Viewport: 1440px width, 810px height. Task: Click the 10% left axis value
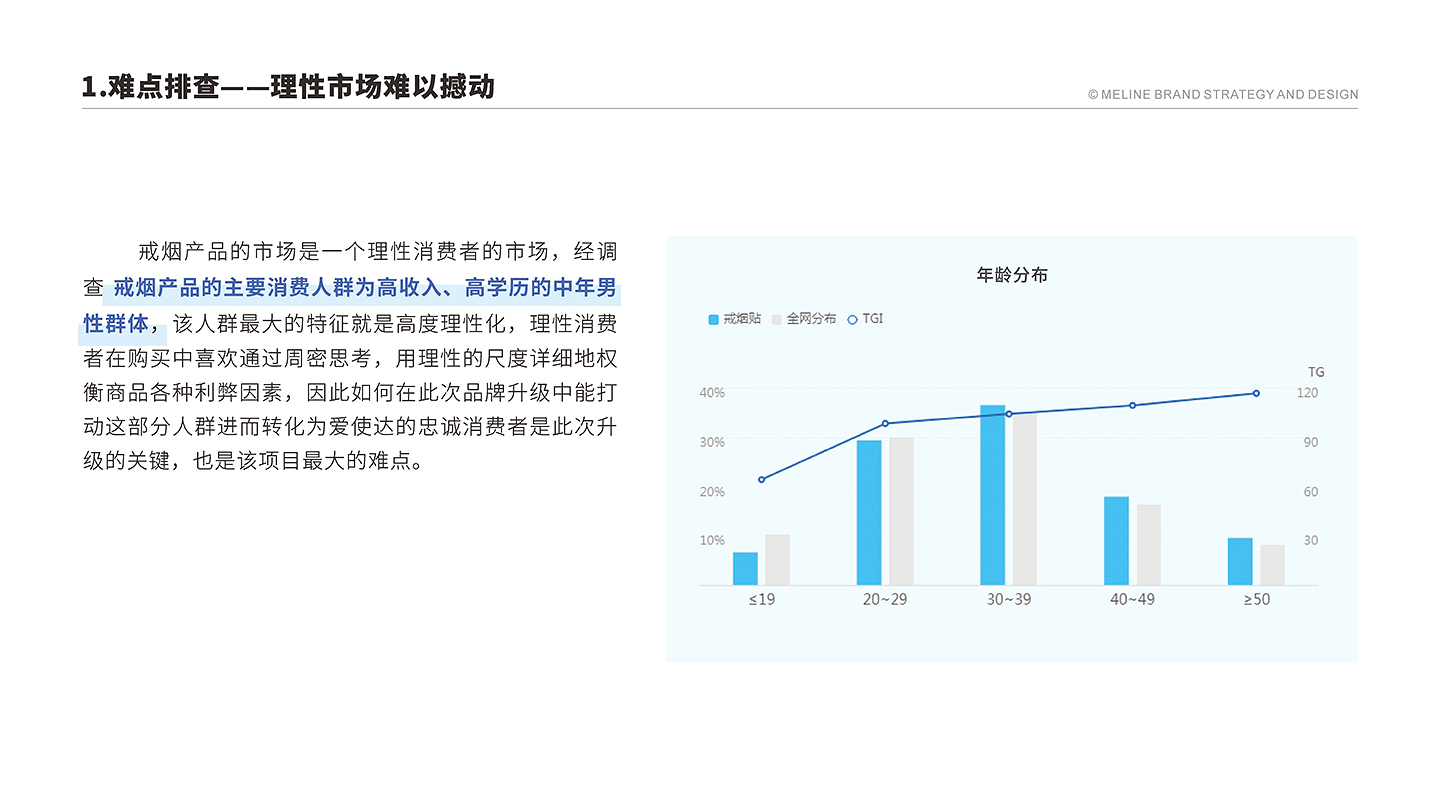[712, 540]
